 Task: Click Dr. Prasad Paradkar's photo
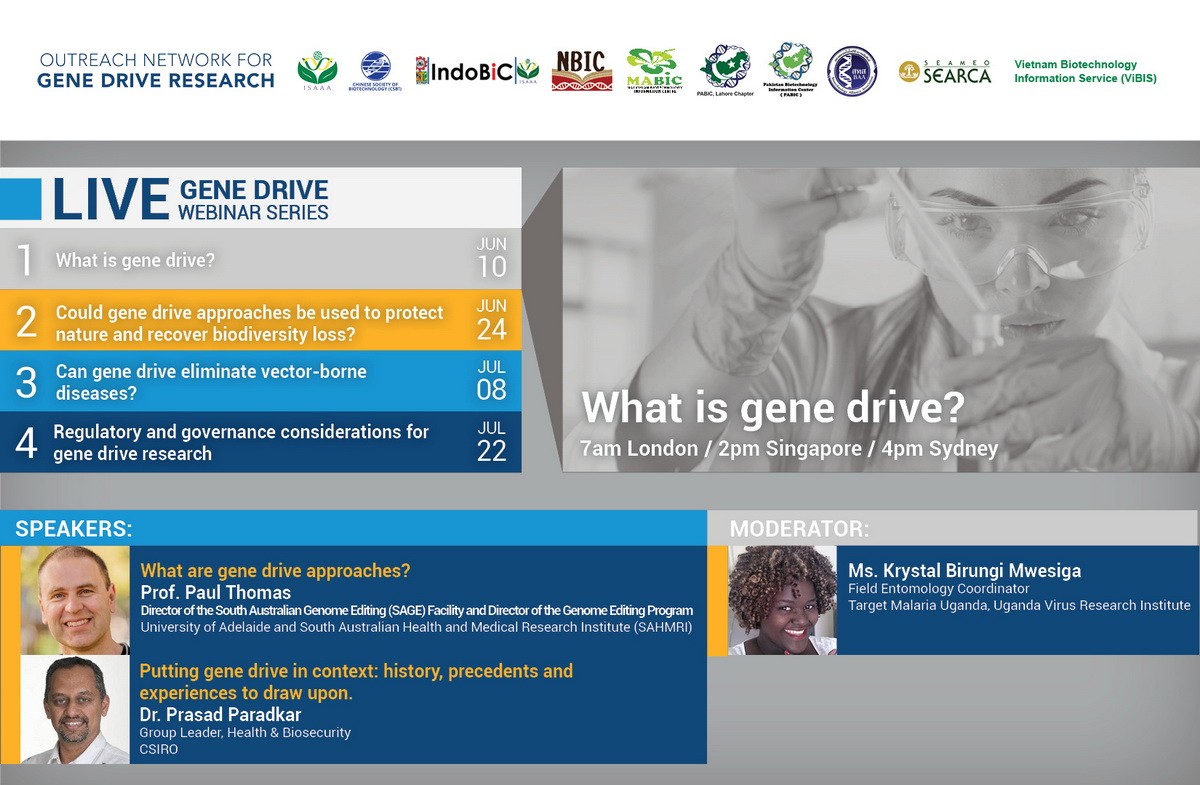(x=75, y=710)
